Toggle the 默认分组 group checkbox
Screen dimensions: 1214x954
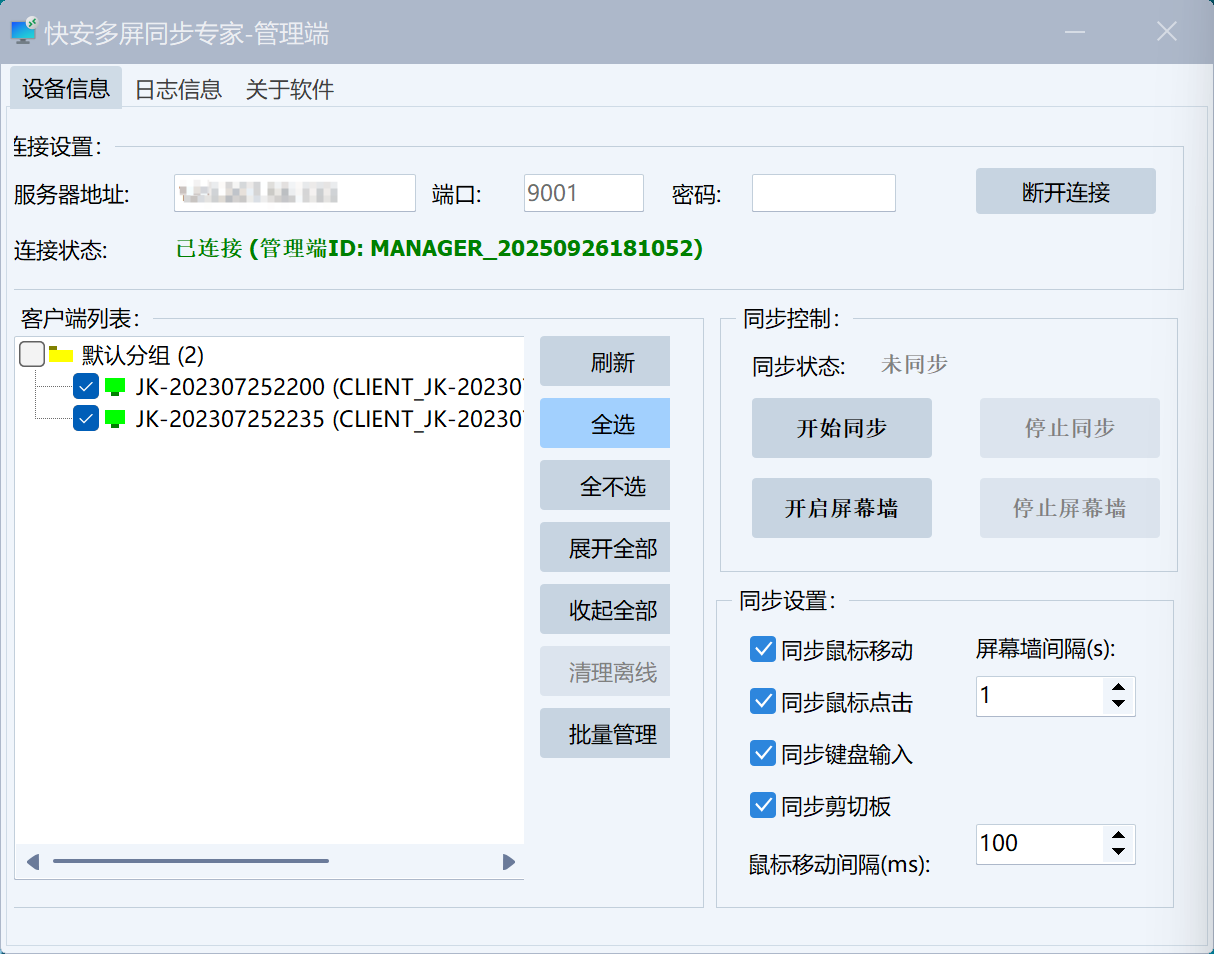click(32, 355)
